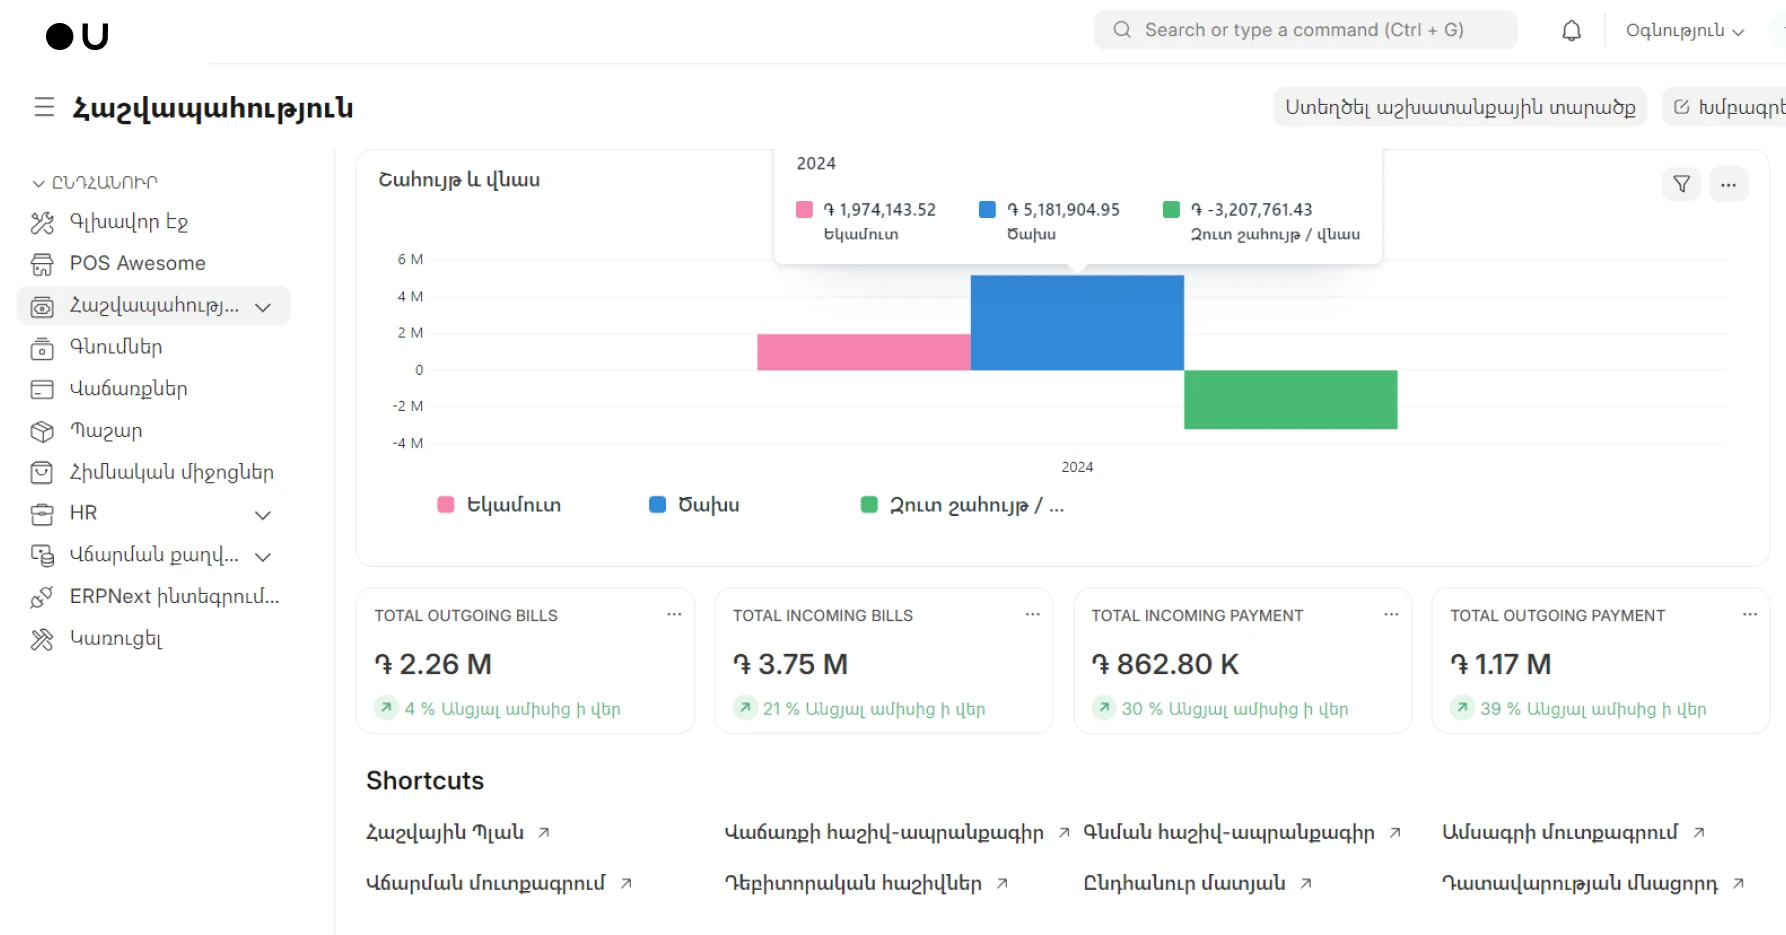Click the Վճարման քաղվածքներ icon
Viewport: 1786px width, 935px height.
point(42,555)
